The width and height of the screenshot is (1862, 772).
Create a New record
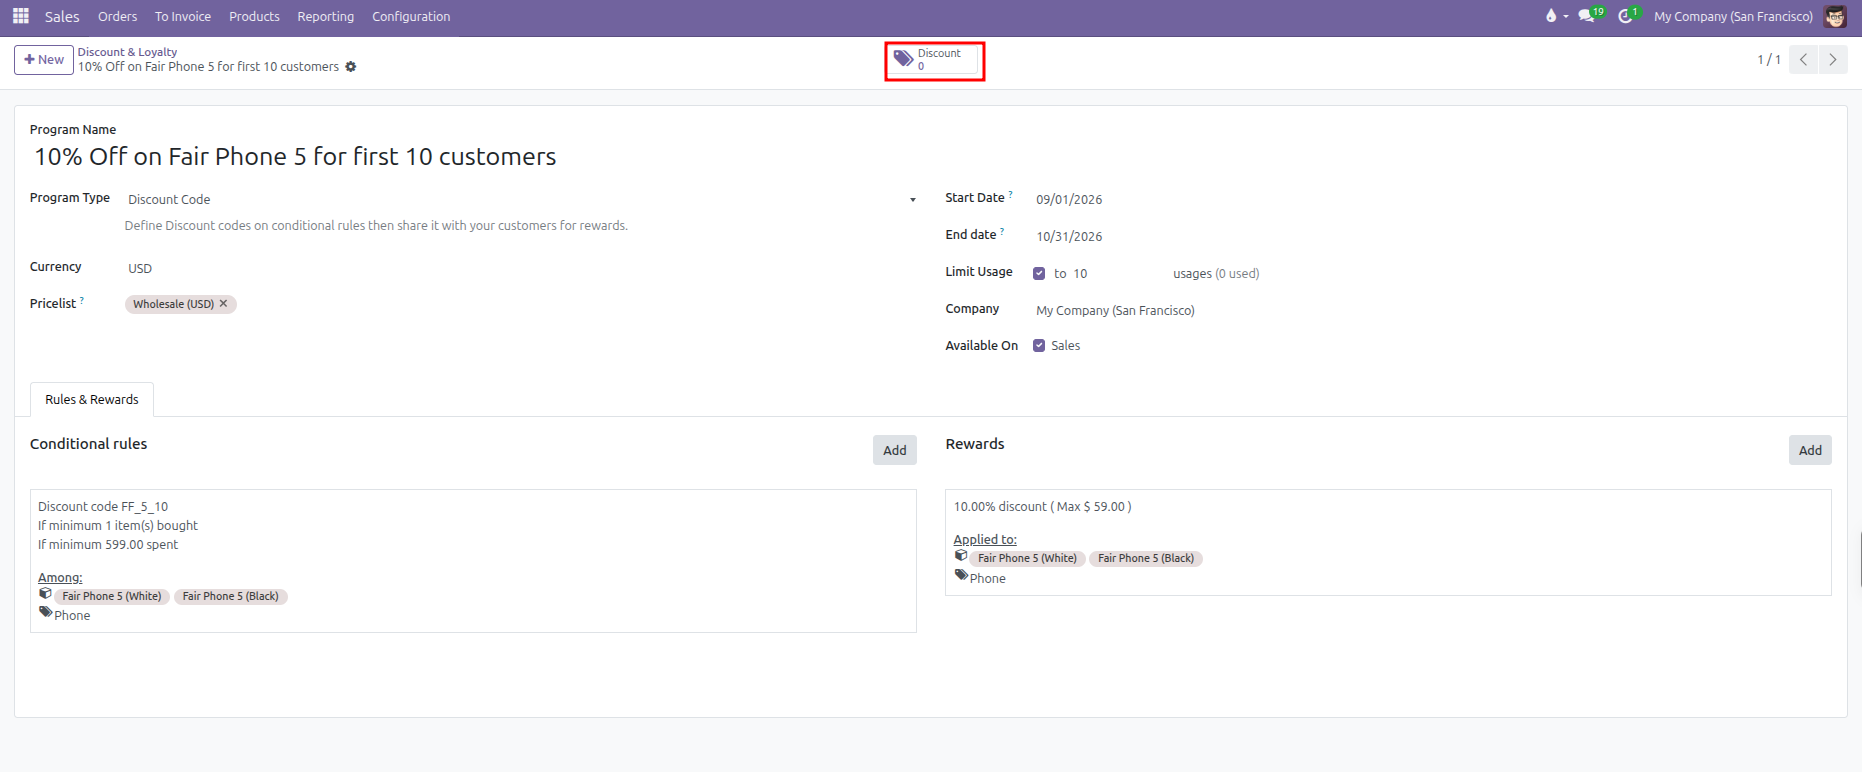tap(44, 60)
